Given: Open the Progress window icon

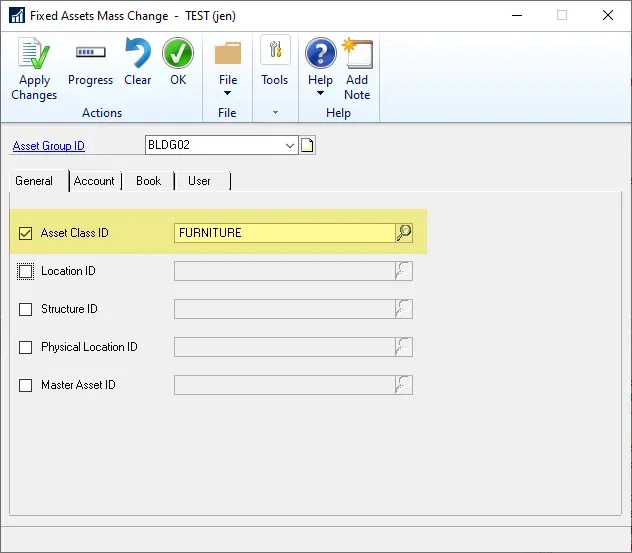Looking at the screenshot, I should 90,54.
